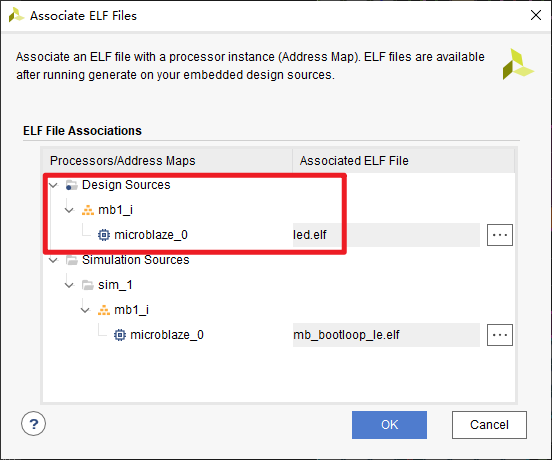The width and height of the screenshot is (552, 460).
Task: Confirm associations with OK button
Action: pos(389,425)
